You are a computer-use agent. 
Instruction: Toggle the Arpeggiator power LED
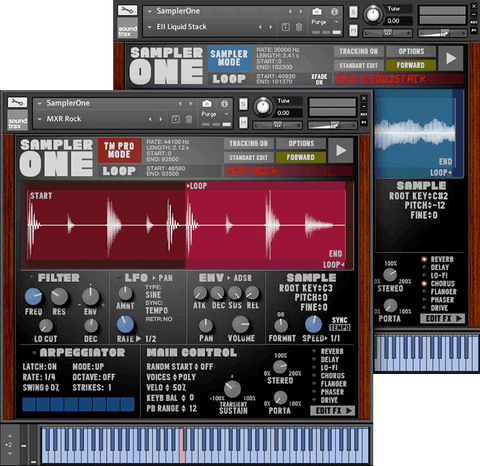[x=34, y=353]
